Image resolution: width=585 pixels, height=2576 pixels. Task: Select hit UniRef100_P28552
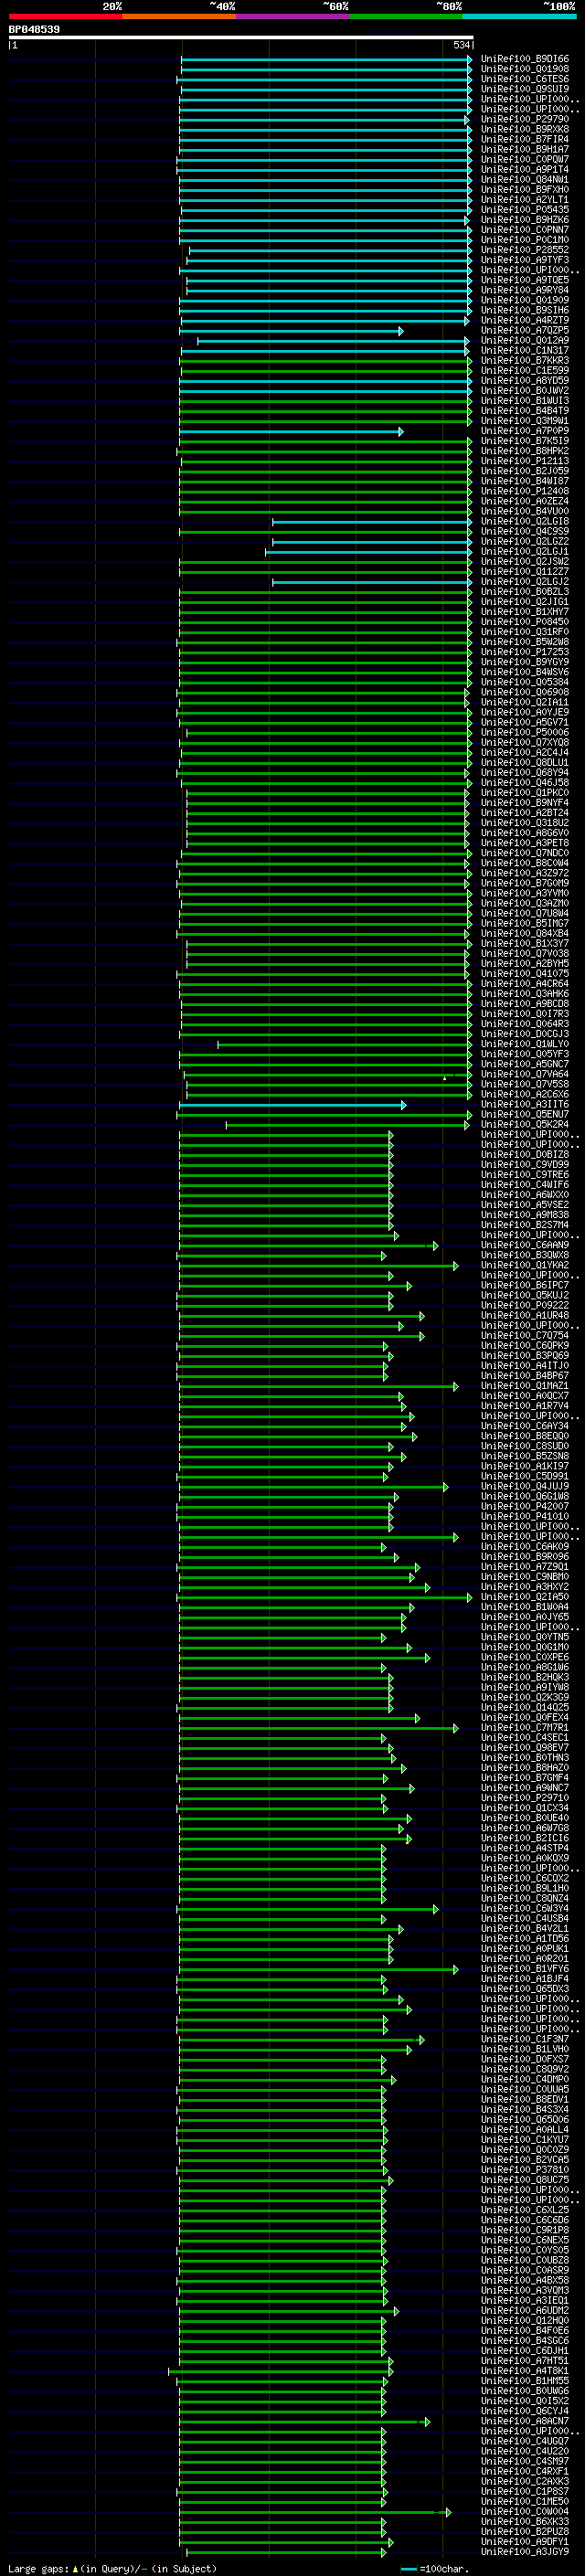point(525,250)
